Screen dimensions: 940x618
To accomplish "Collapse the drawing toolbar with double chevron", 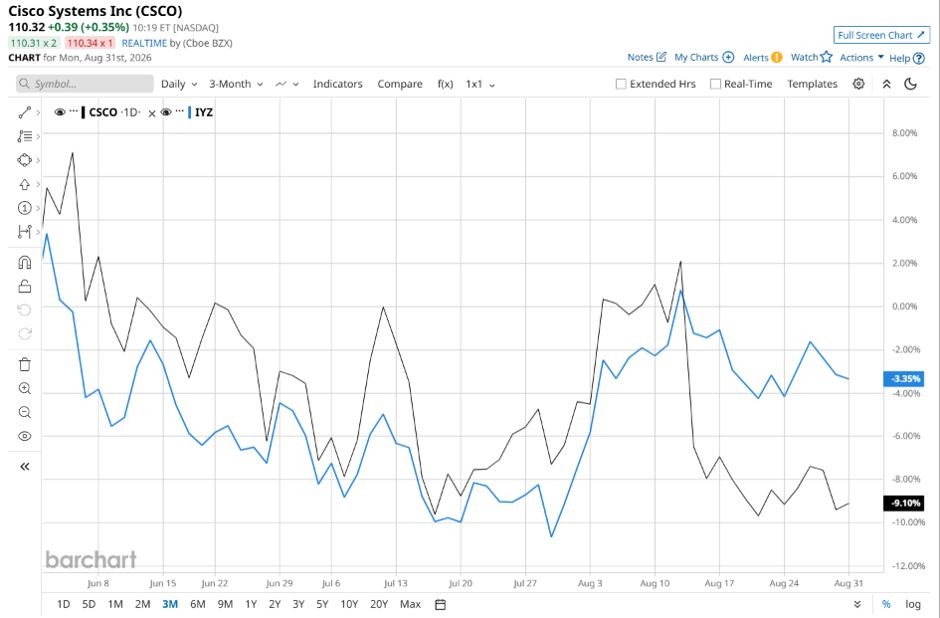I will coord(25,466).
